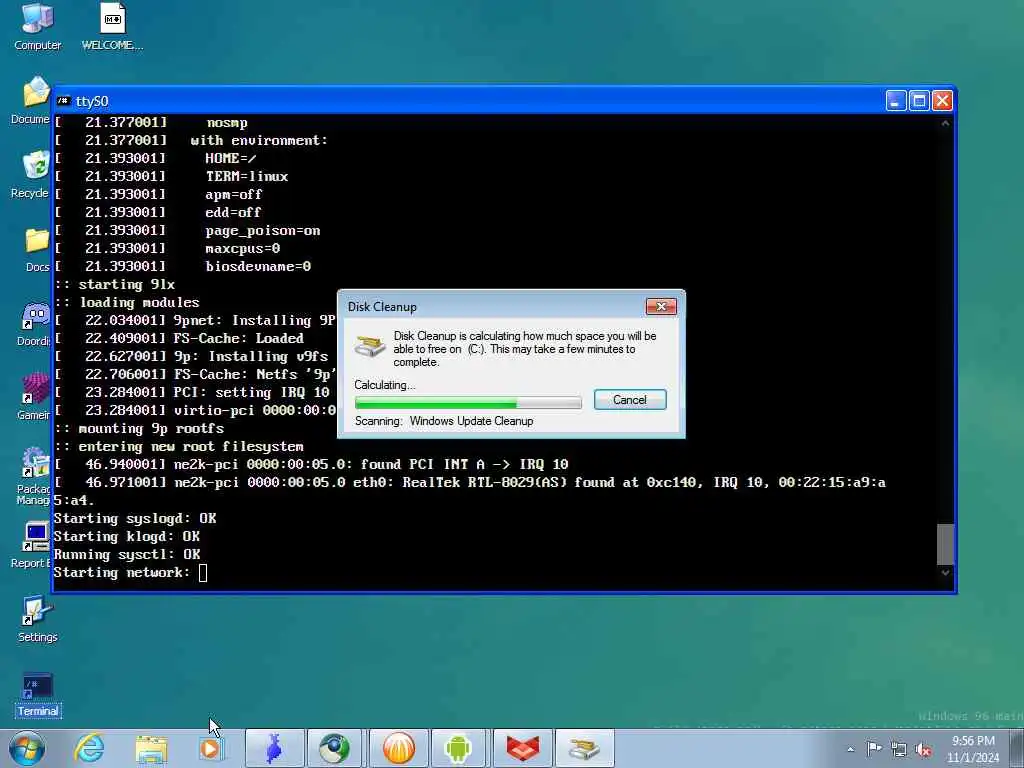
Task: Click the Disk Cleanup broom icon
Action: [370, 345]
